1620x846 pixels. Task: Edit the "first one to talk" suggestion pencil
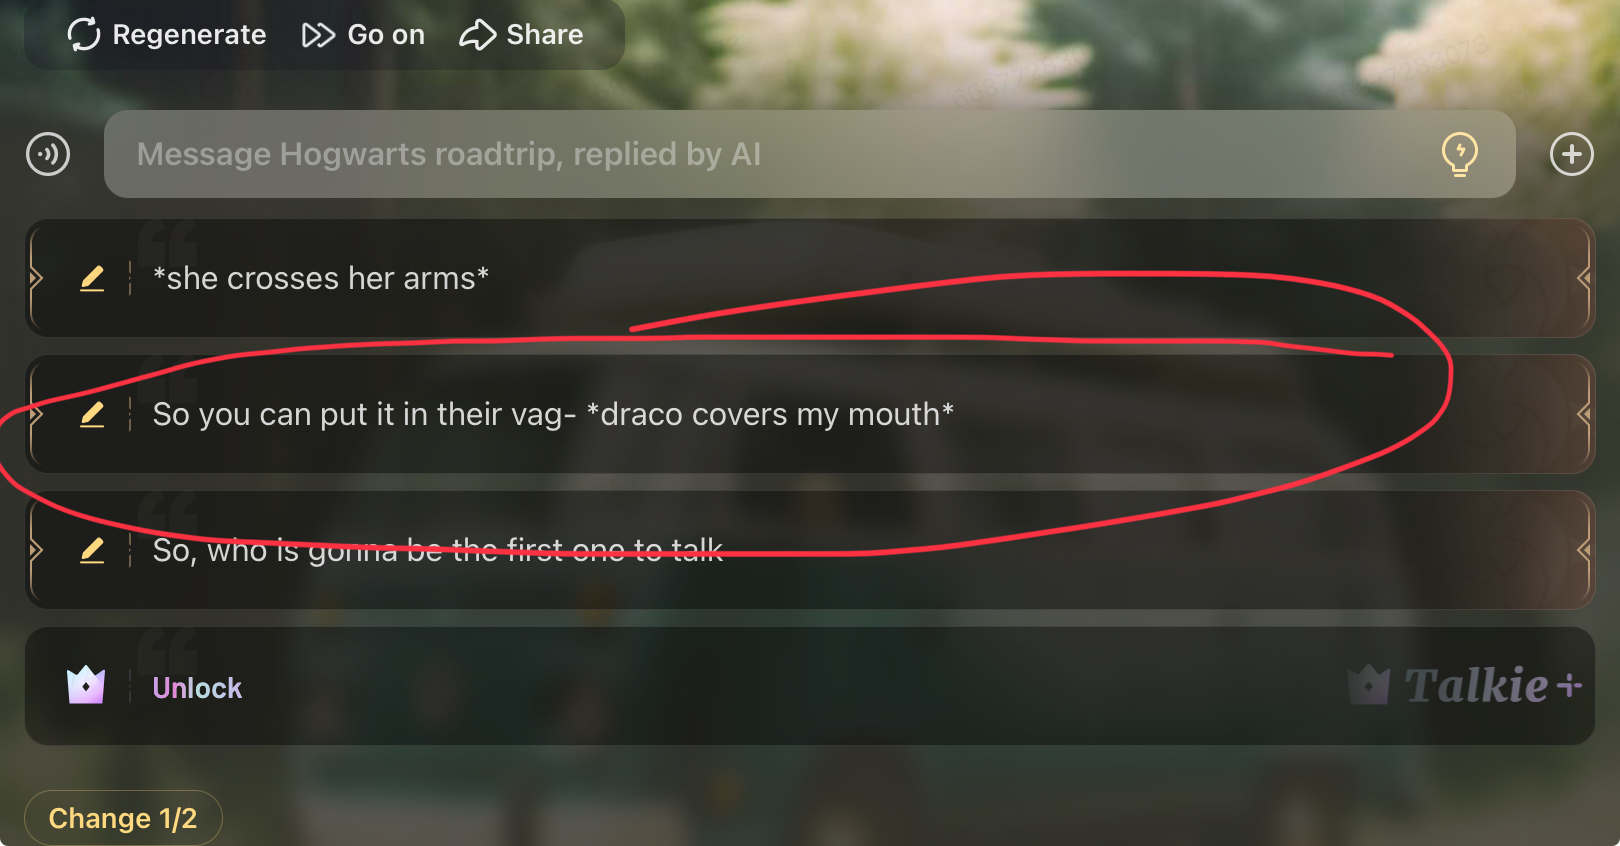tap(92, 550)
